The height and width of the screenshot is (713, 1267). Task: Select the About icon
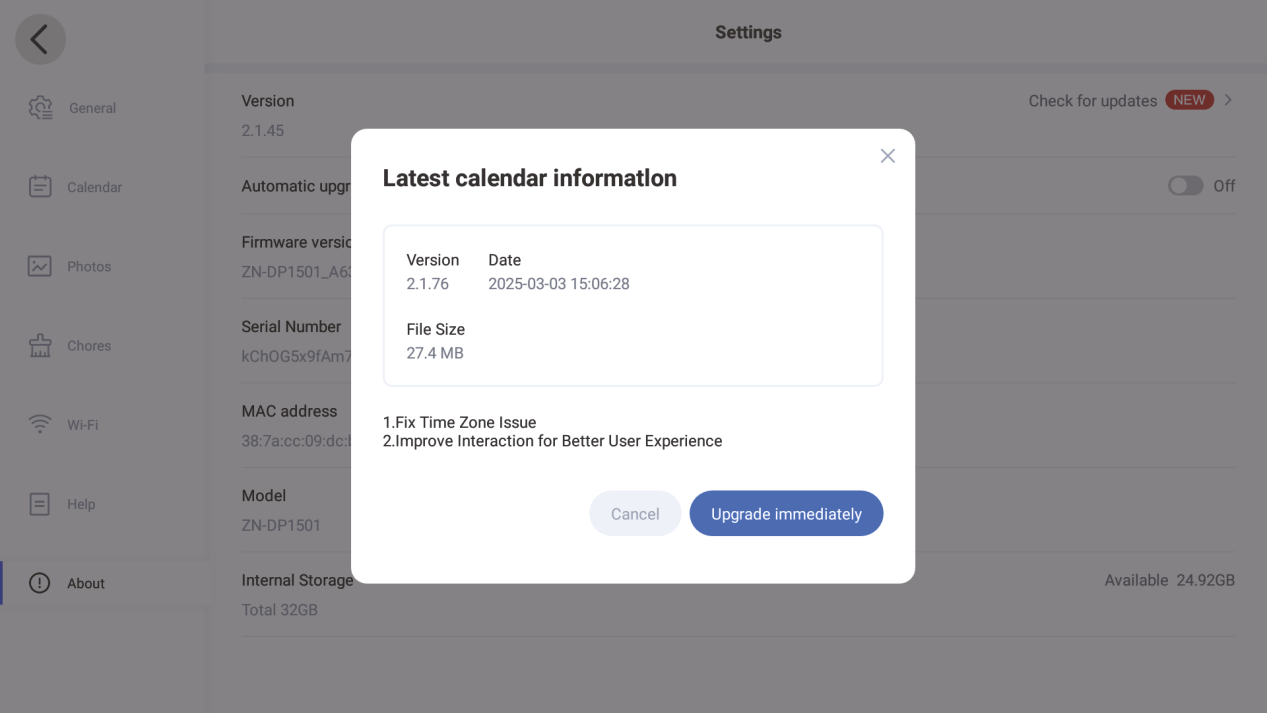[x=40, y=582]
